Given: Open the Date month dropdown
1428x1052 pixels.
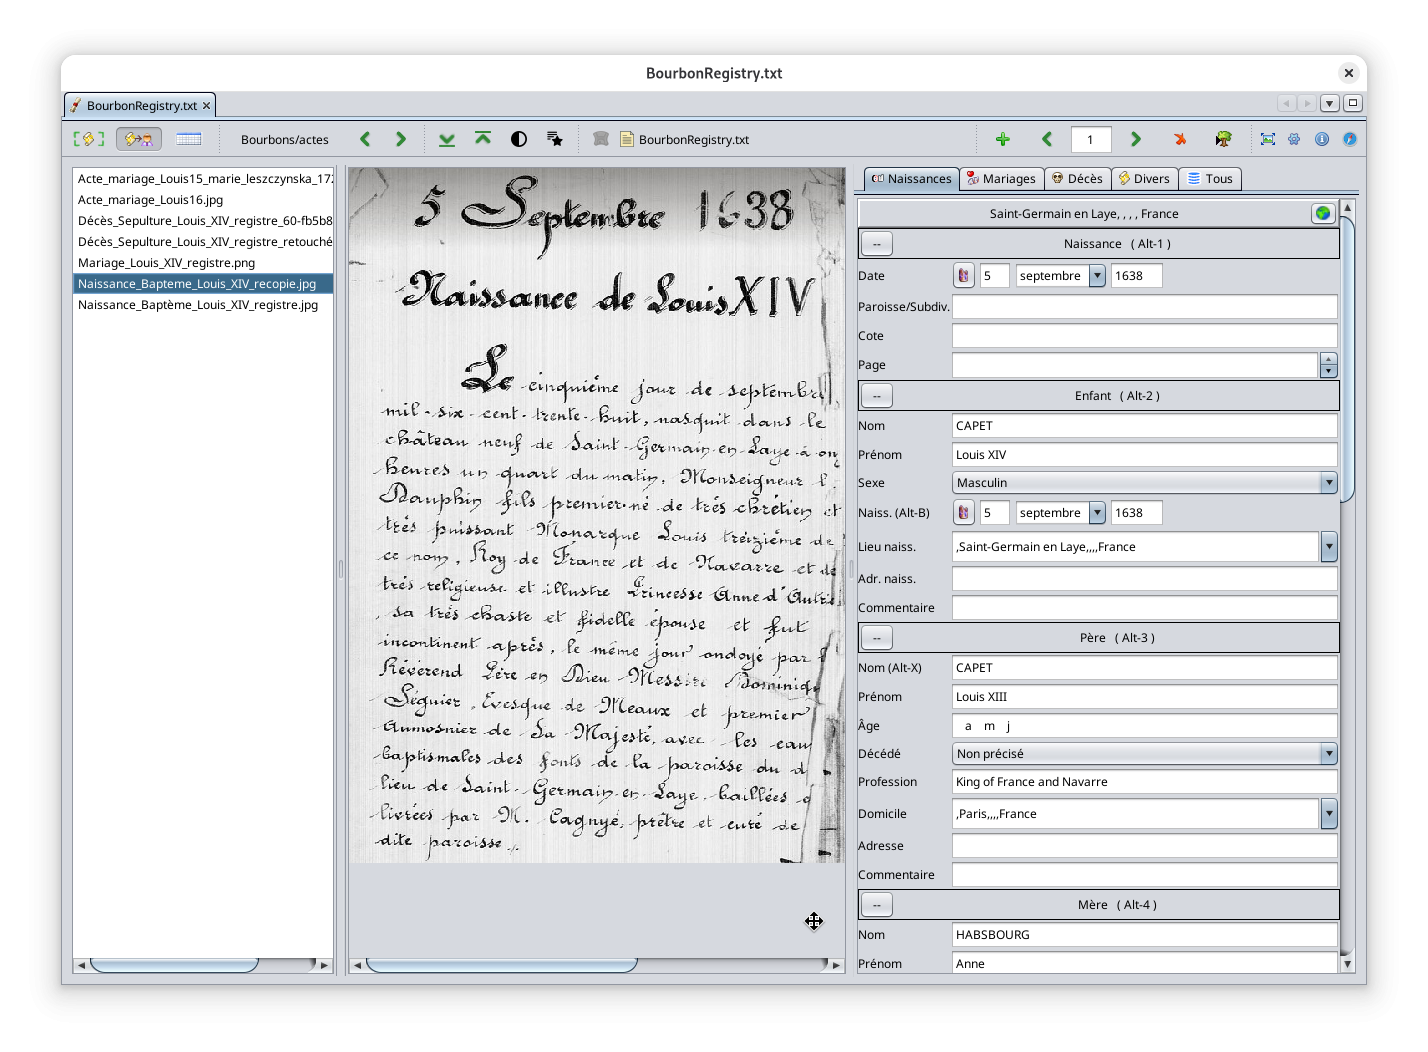Looking at the screenshot, I should (1097, 275).
